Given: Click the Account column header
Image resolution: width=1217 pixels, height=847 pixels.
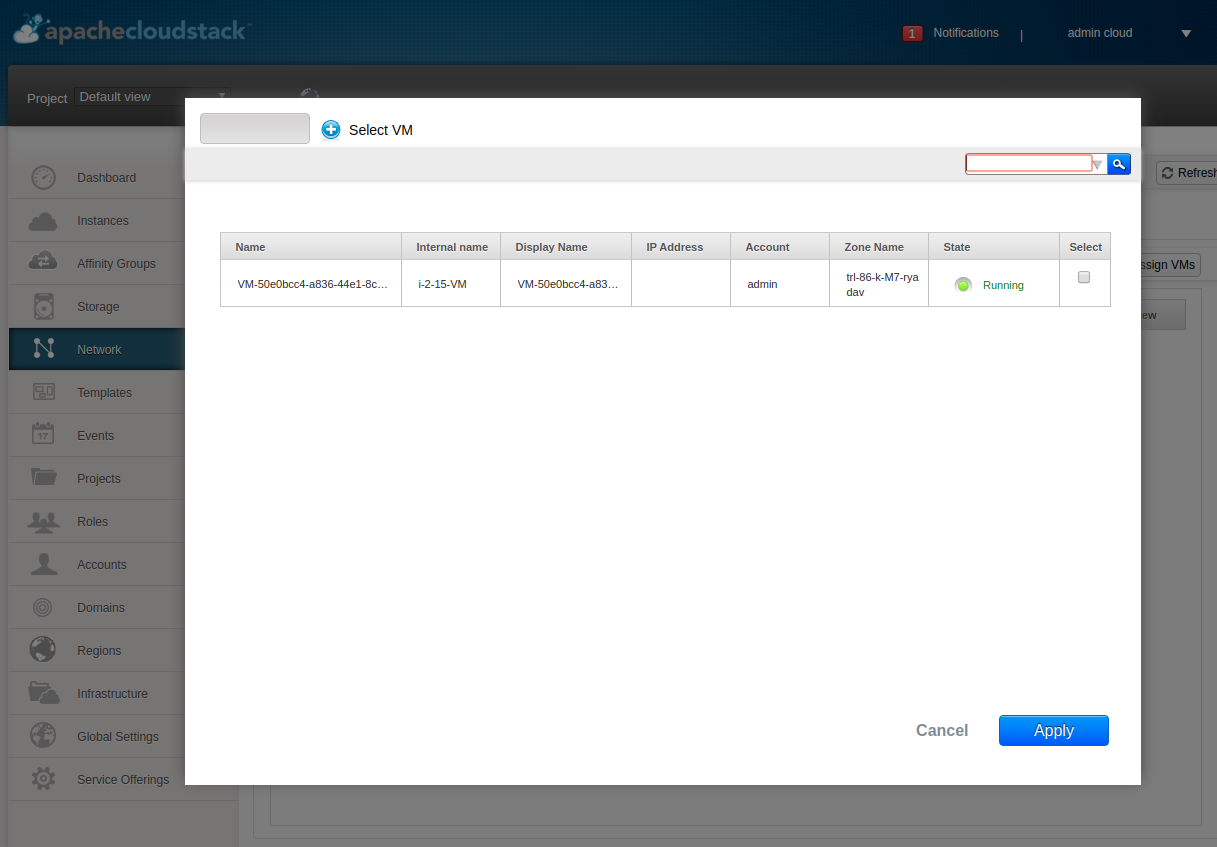Looking at the screenshot, I should point(780,246).
